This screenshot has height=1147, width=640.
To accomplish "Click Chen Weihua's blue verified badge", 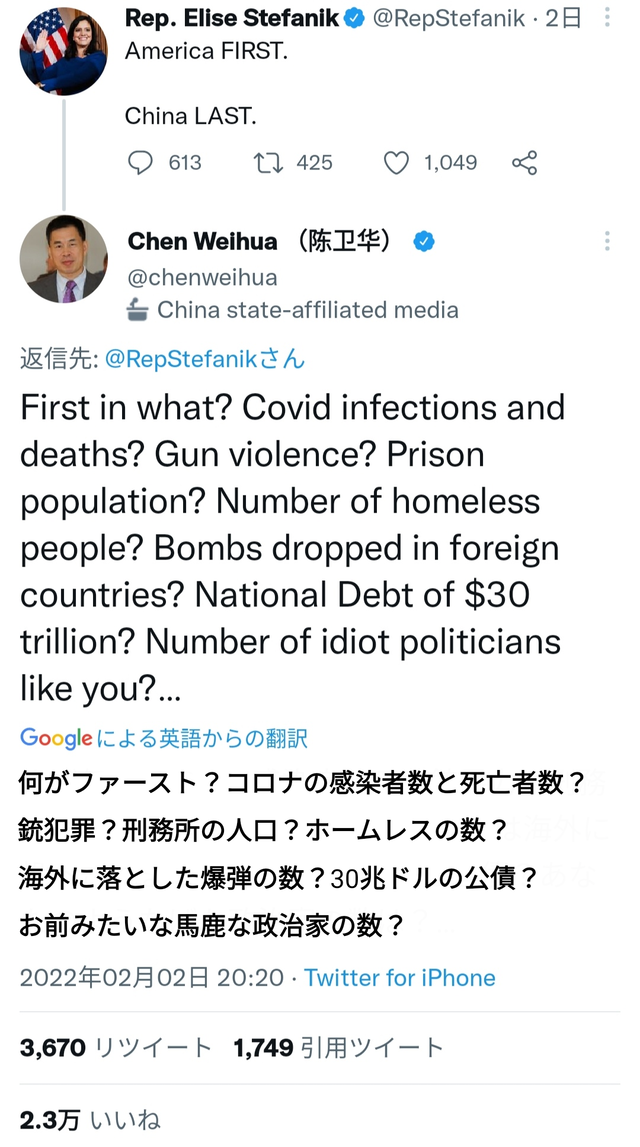I will 424,241.
